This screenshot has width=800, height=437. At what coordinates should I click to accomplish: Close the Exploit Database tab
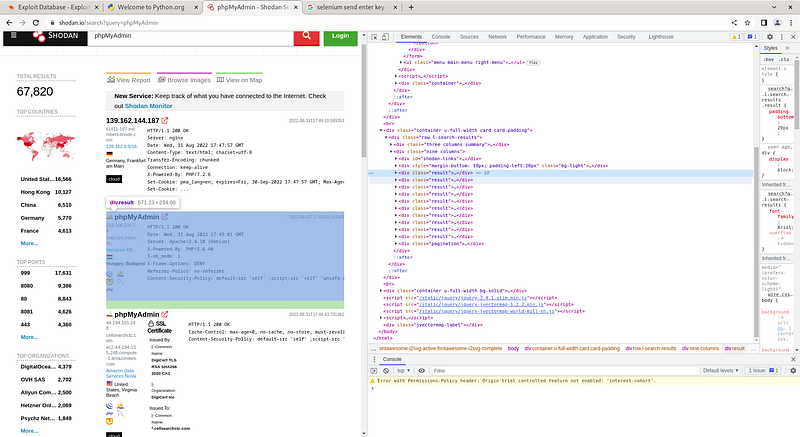point(96,7)
